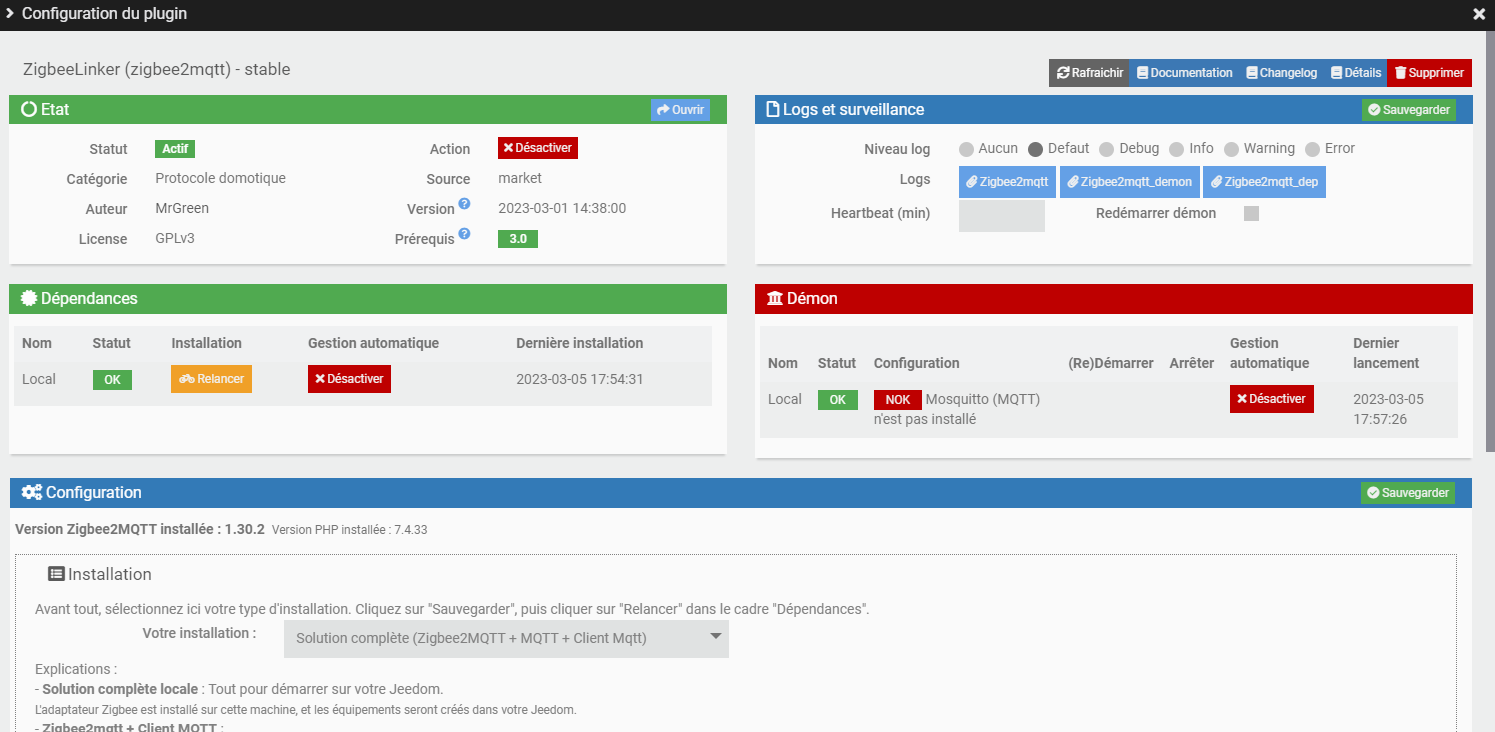Click the 3.0 Prérequis badge

pyautogui.click(x=518, y=239)
